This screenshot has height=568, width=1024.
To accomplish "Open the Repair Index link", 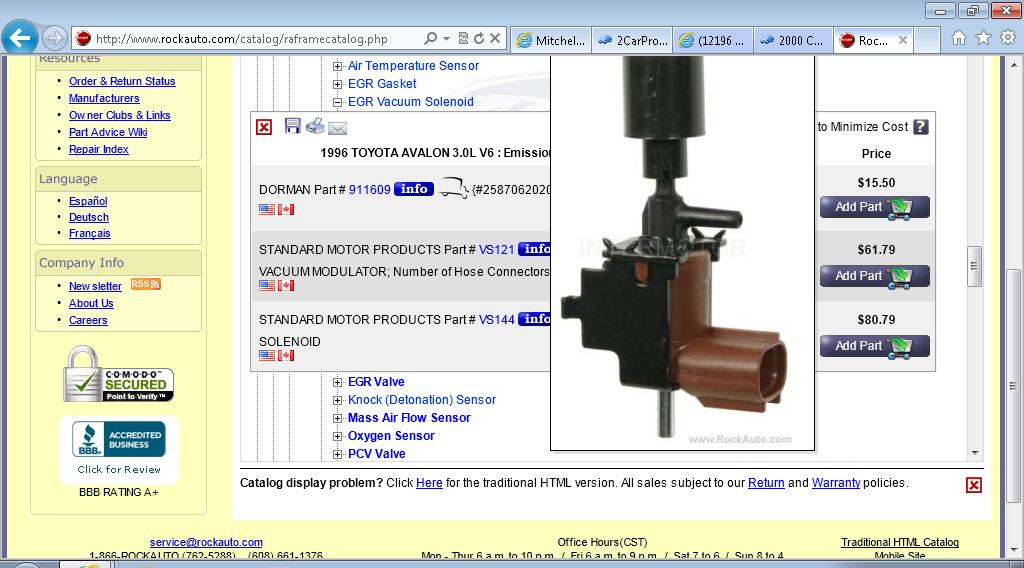I will pyautogui.click(x=99, y=149).
